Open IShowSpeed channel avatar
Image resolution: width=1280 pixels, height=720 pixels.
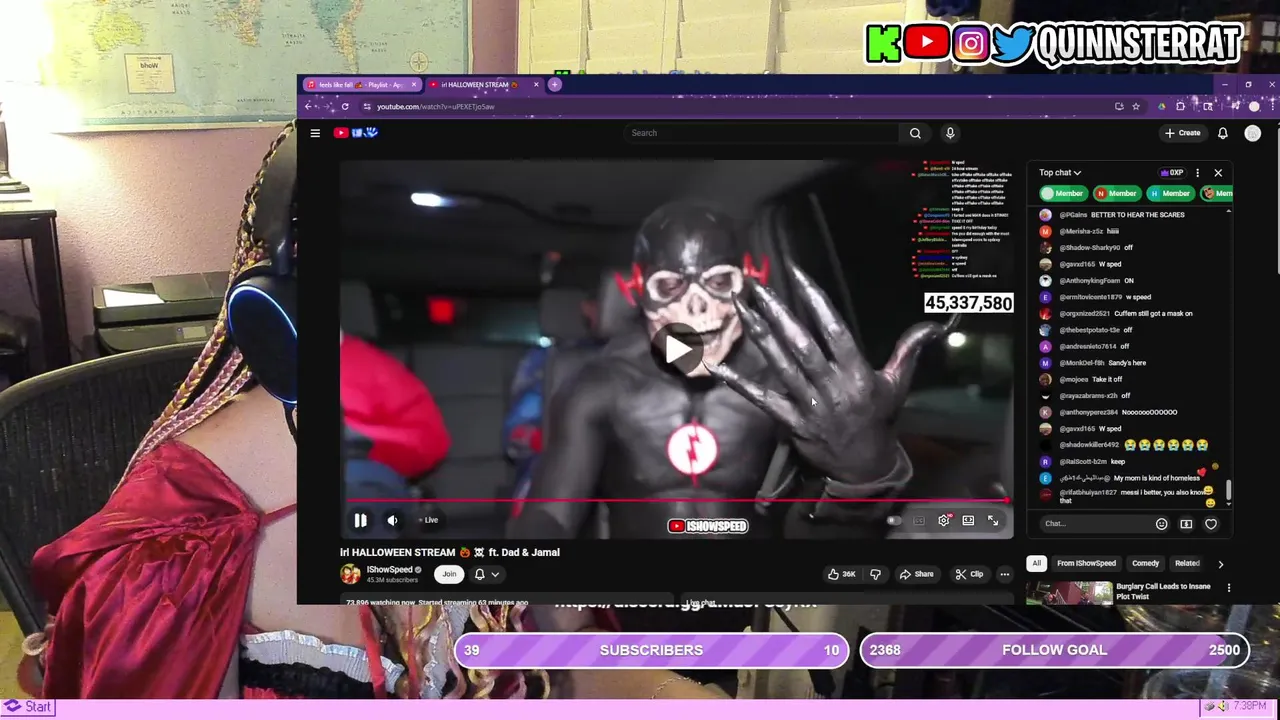point(350,574)
